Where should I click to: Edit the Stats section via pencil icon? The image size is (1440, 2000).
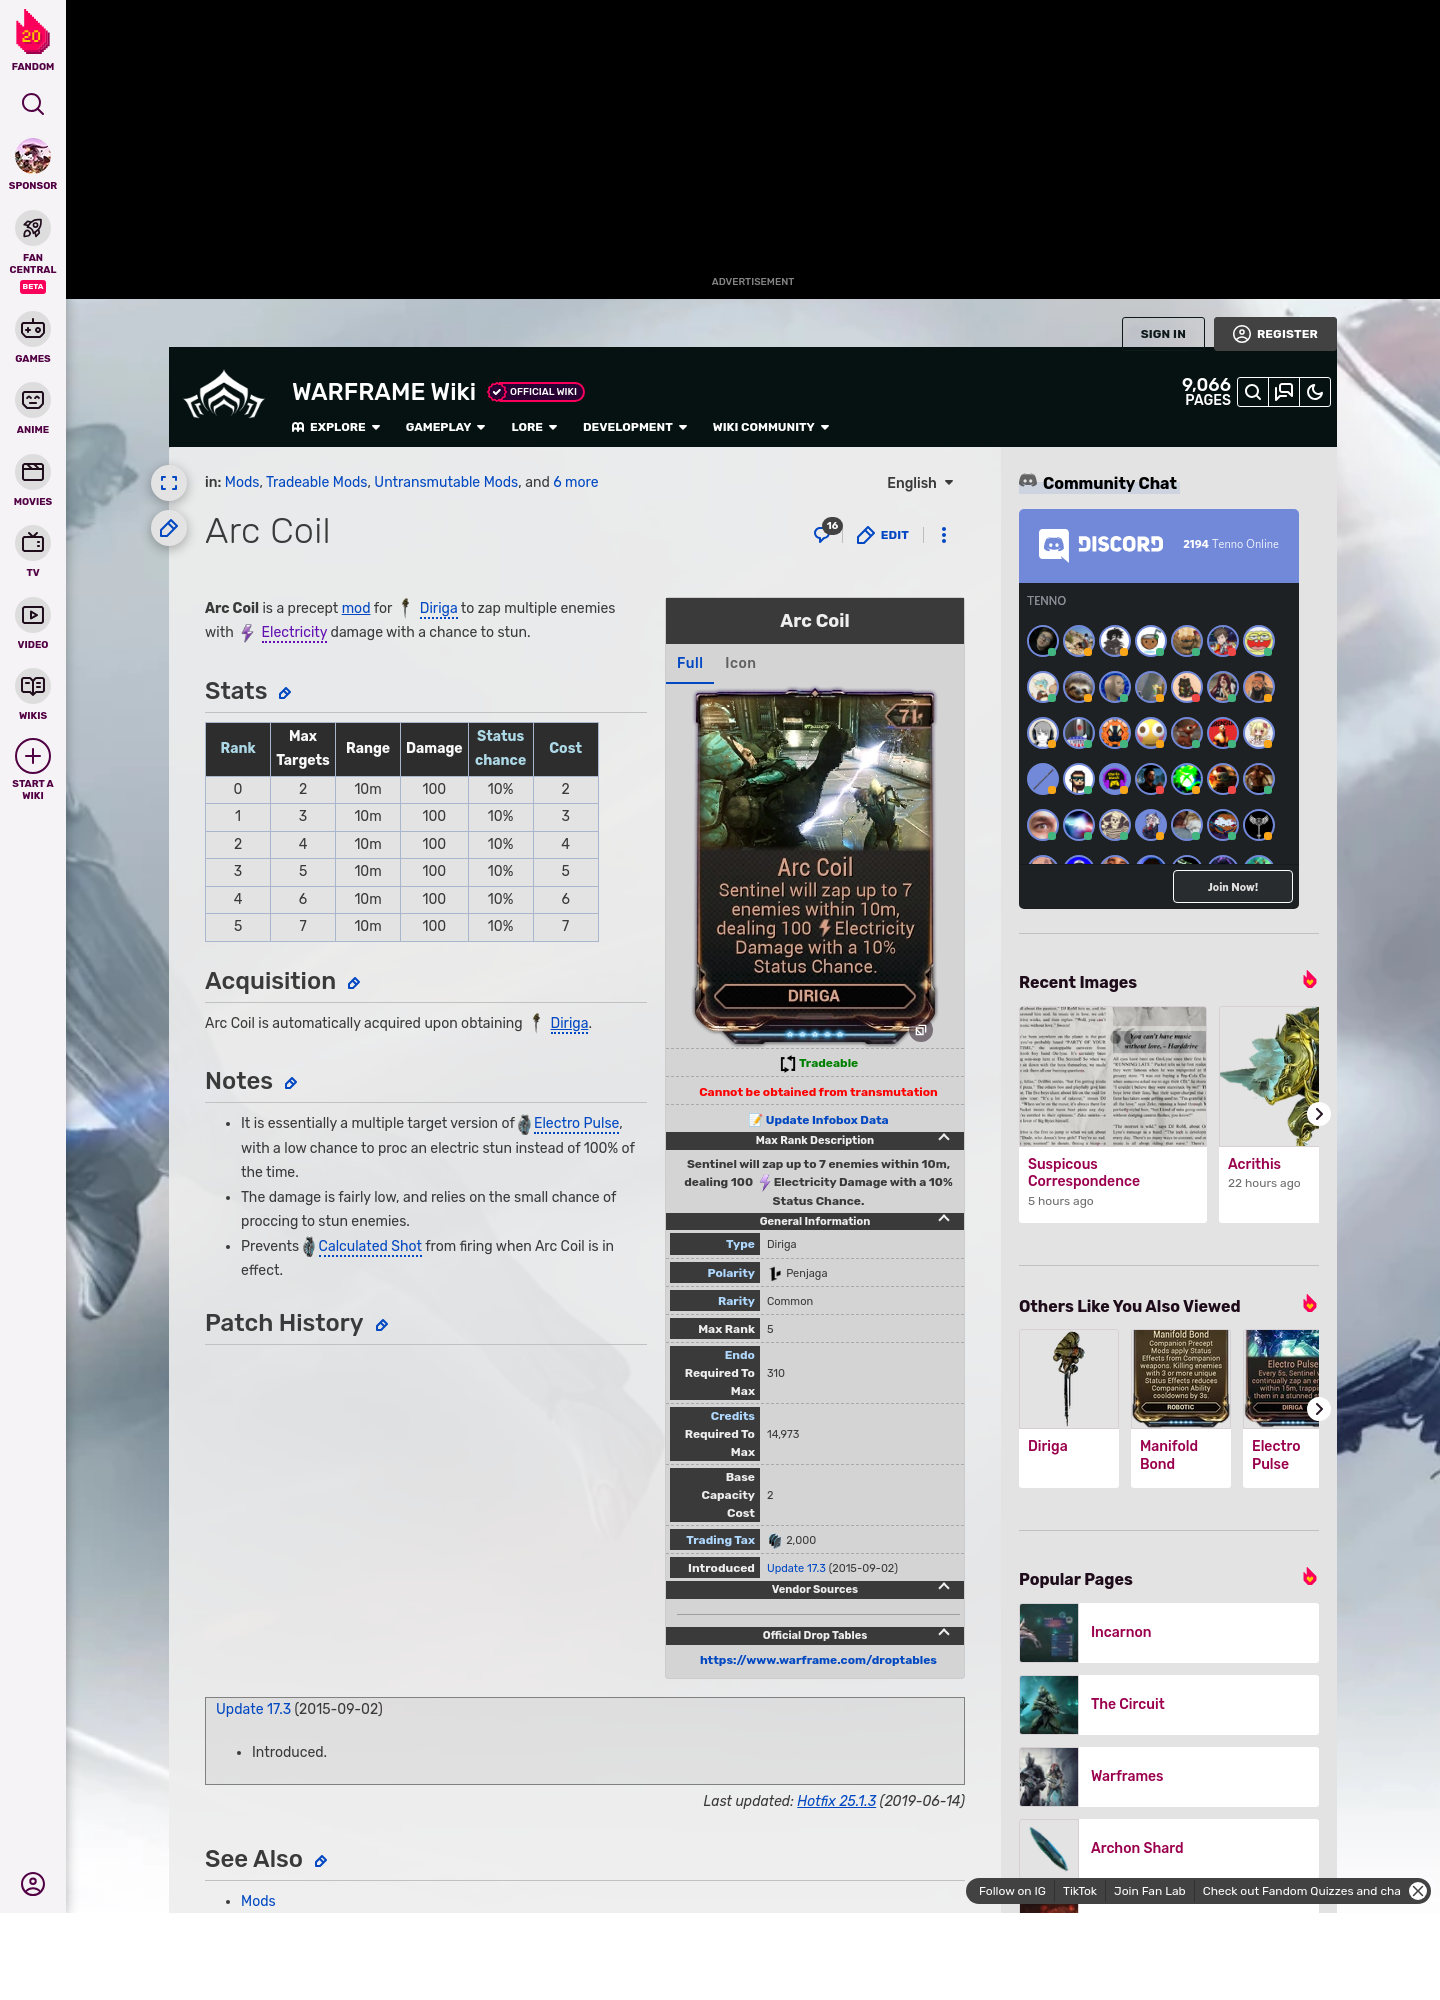tap(285, 693)
